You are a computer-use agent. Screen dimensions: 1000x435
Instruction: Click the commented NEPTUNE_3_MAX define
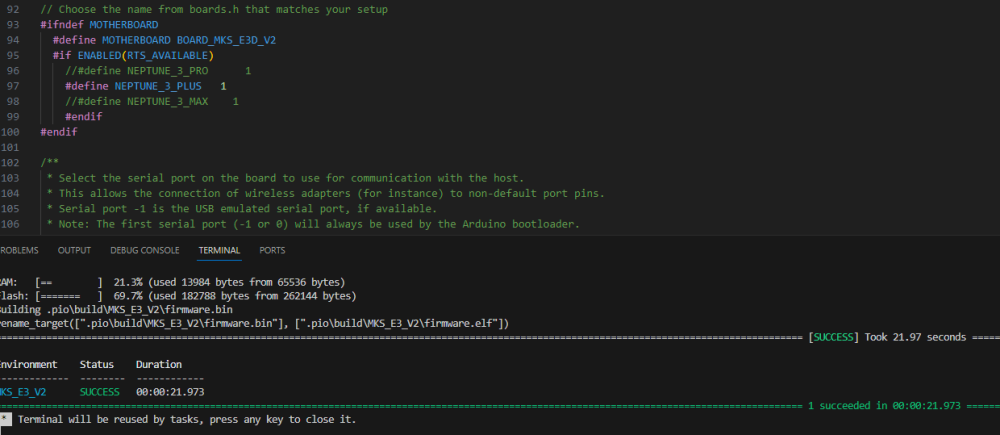140,101
